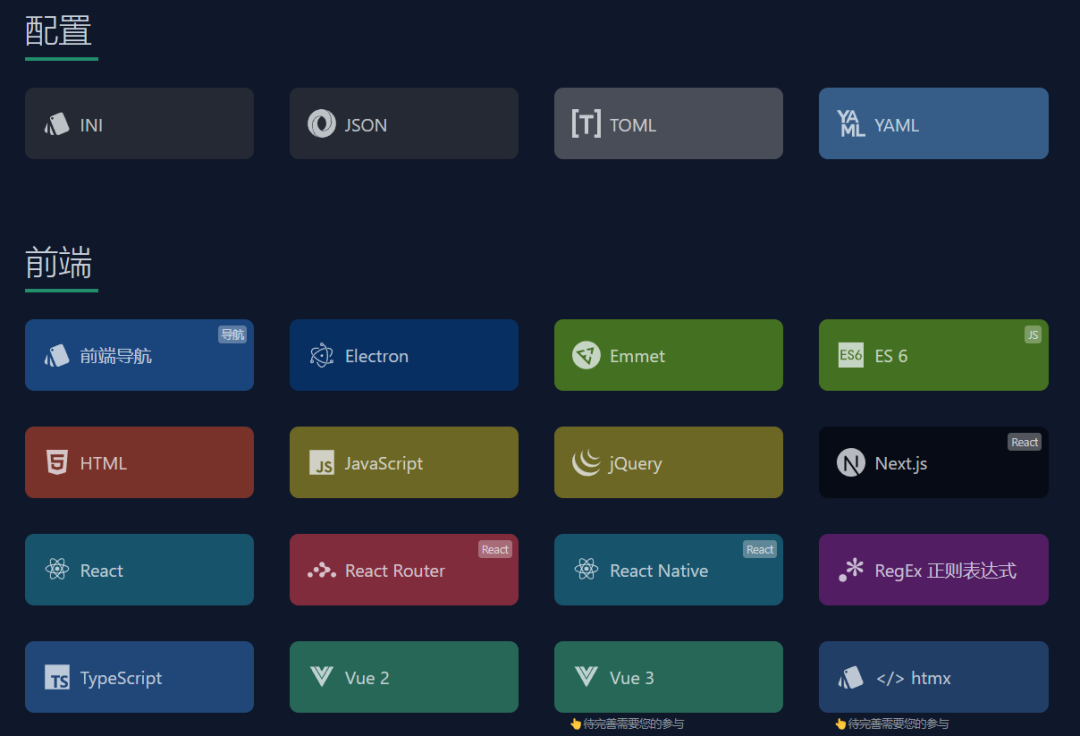The height and width of the screenshot is (736, 1080).
Task: Click the INI card icon
Action: click(57, 124)
